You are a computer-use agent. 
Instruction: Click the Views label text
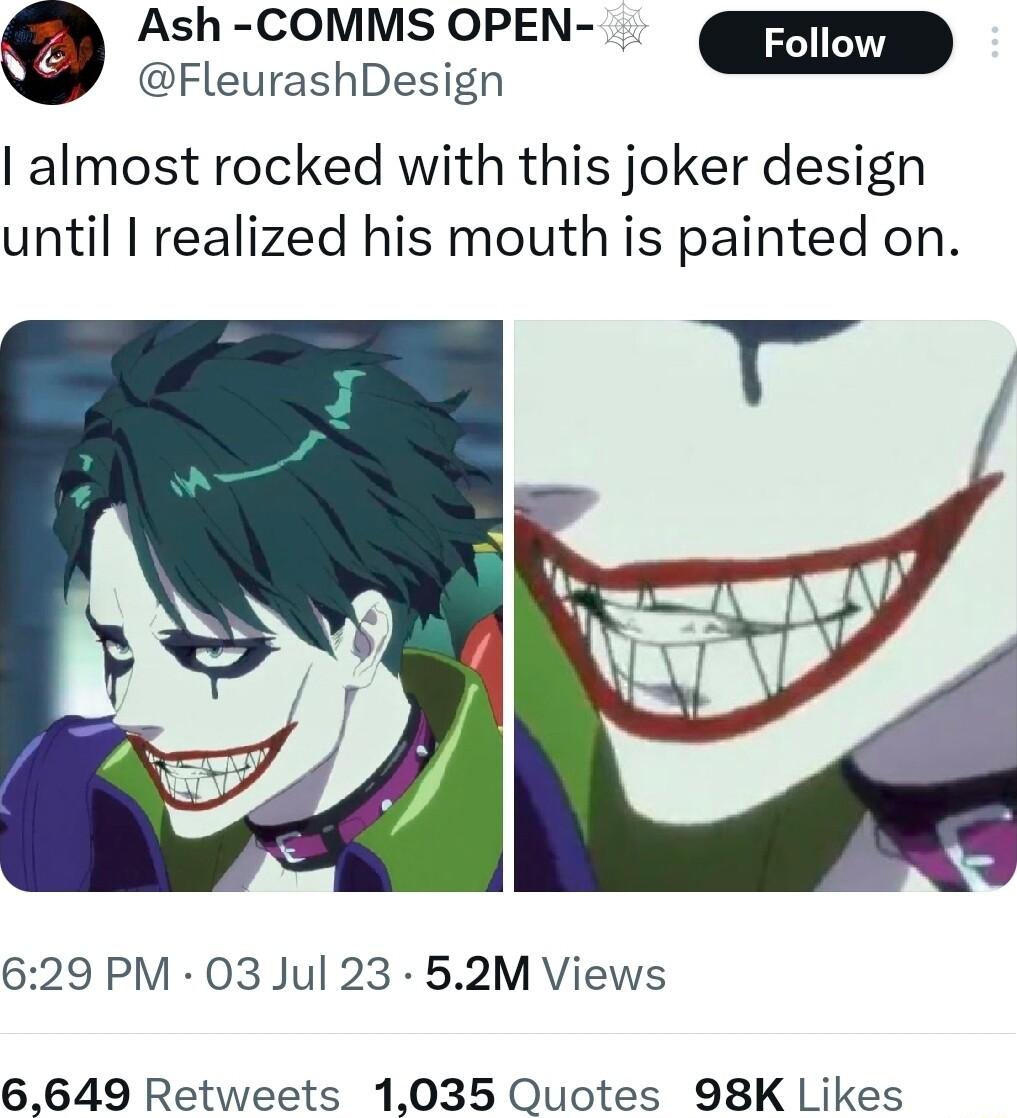[x=604, y=968]
